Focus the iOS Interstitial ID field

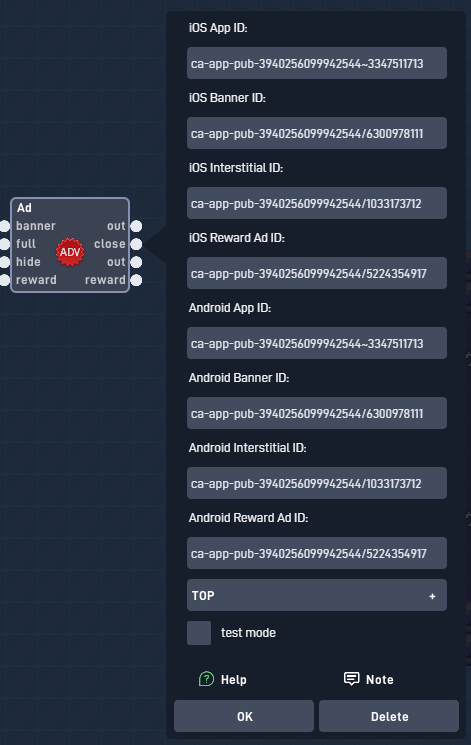[x=317, y=203]
